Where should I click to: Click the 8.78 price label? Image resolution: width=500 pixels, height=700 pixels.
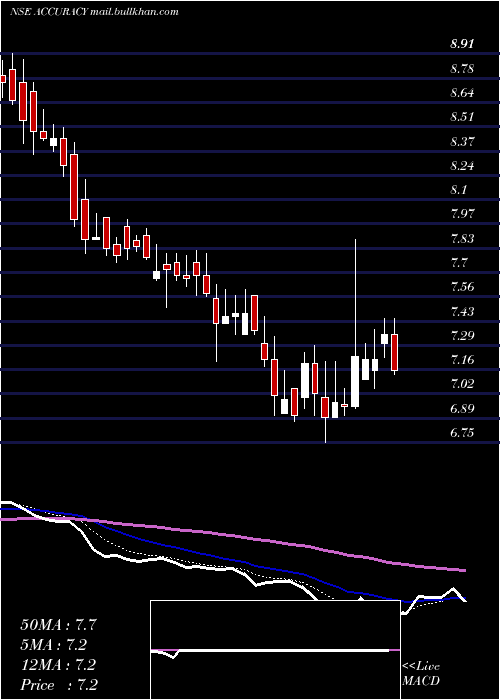(x=462, y=68)
